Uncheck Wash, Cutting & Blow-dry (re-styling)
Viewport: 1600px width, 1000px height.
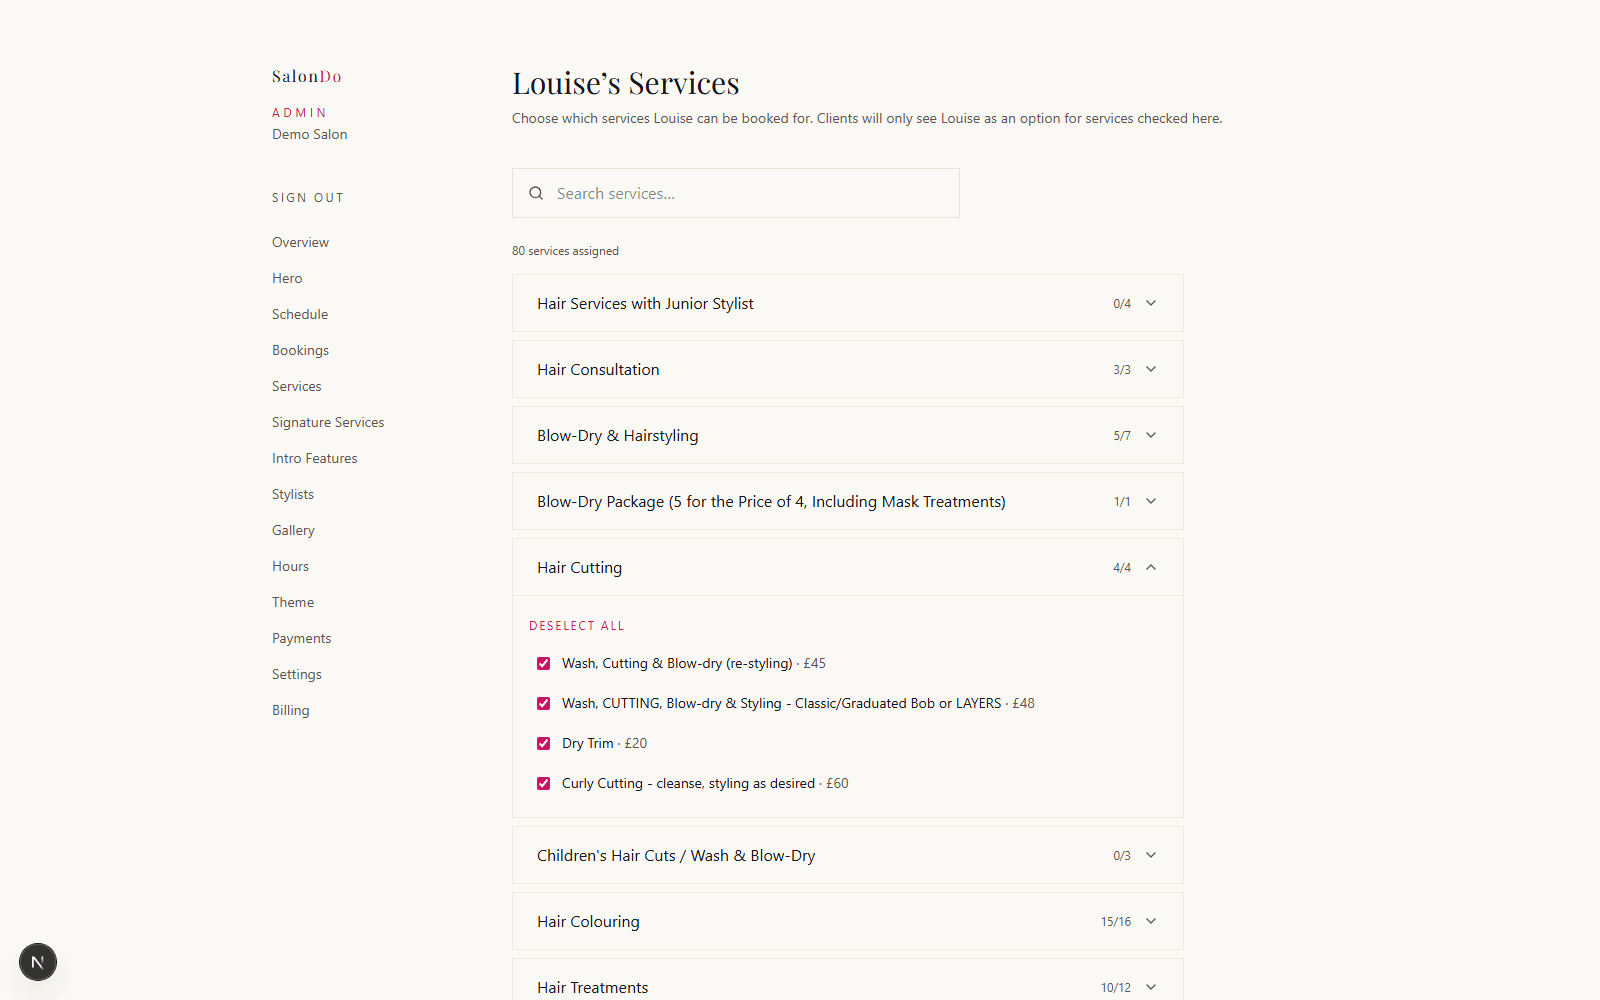tap(543, 663)
